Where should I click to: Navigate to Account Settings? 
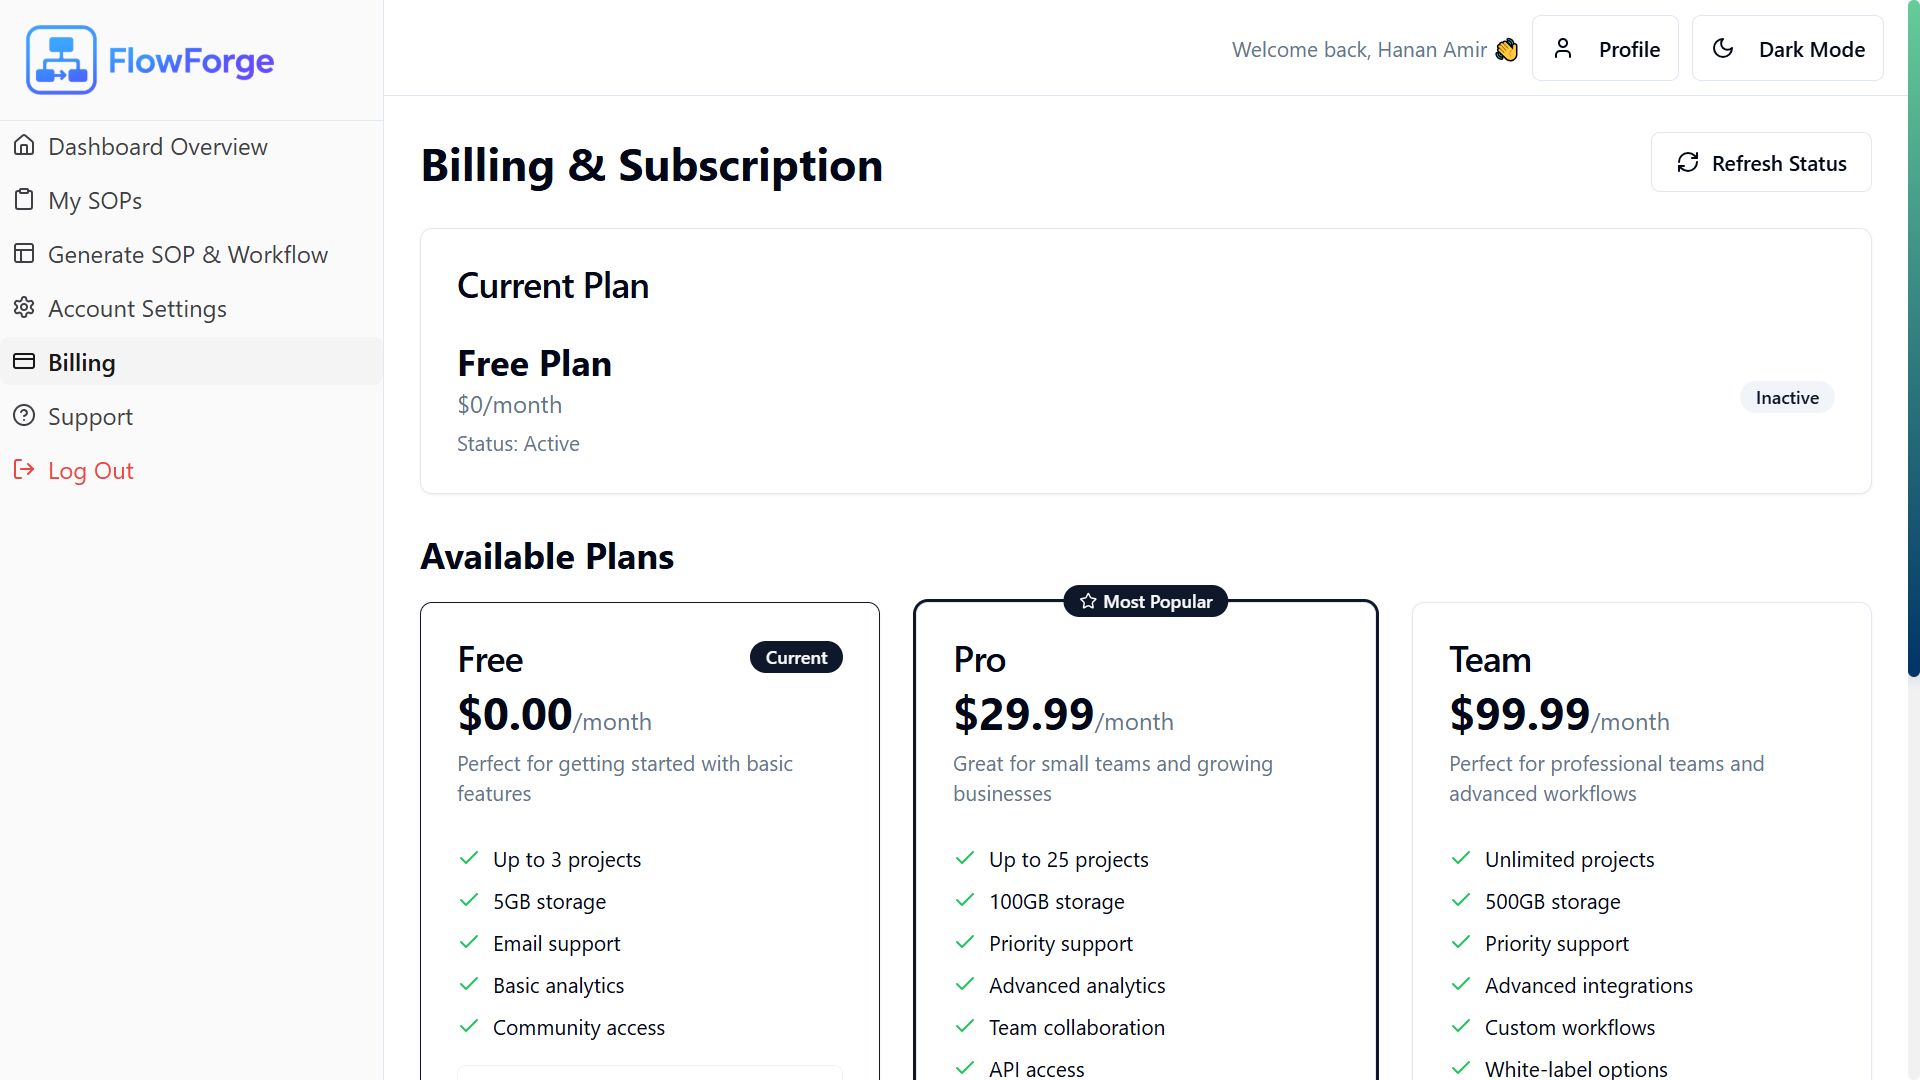[137, 309]
